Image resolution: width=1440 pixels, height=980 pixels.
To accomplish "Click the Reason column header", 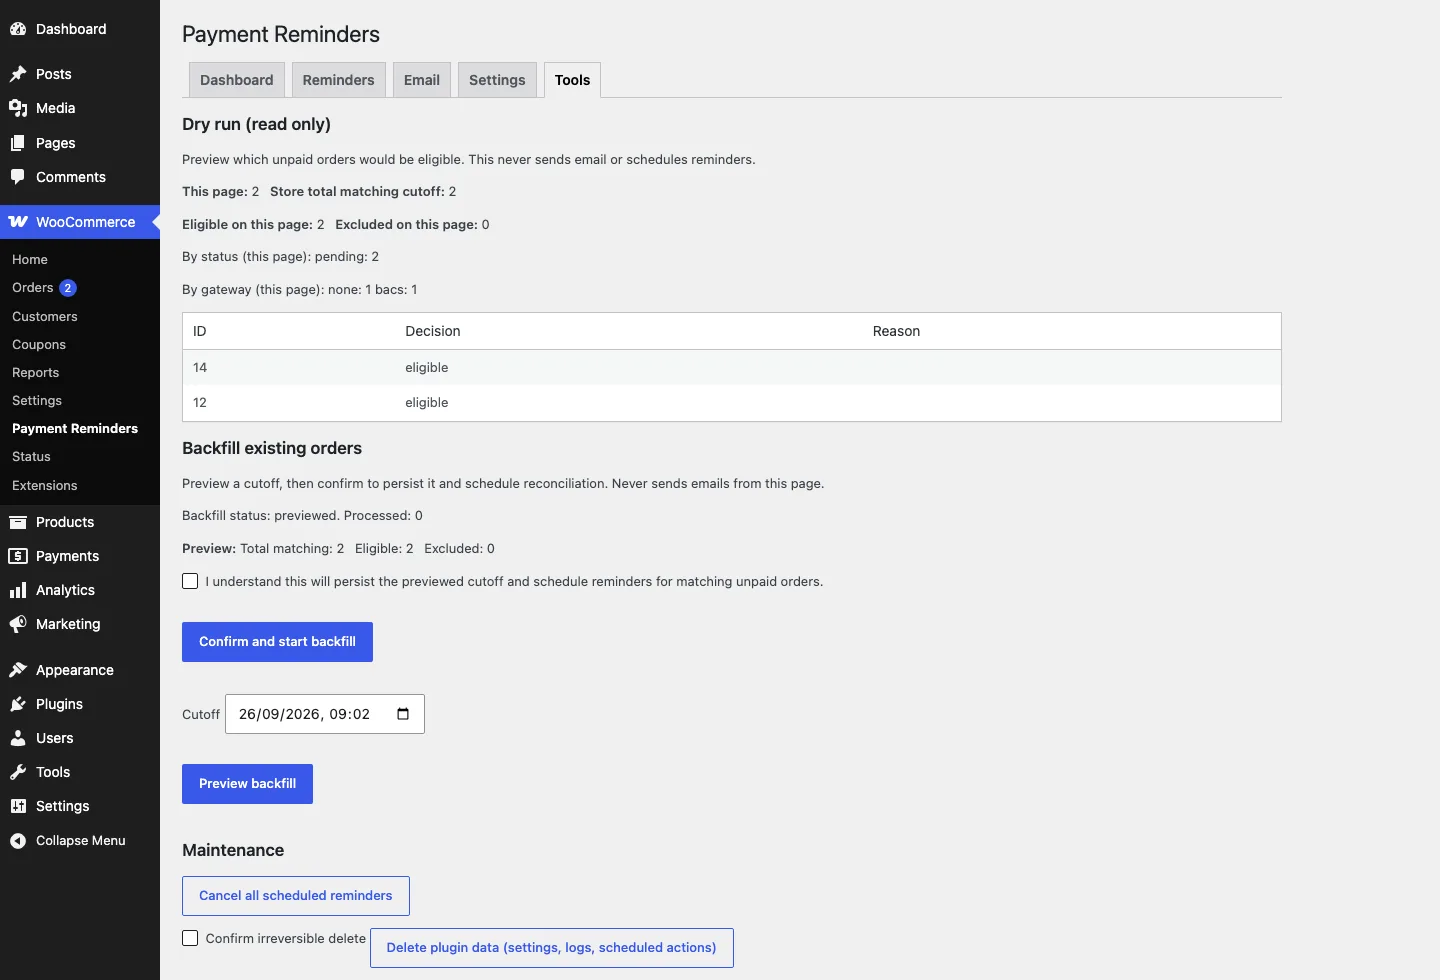I will pos(896,331).
